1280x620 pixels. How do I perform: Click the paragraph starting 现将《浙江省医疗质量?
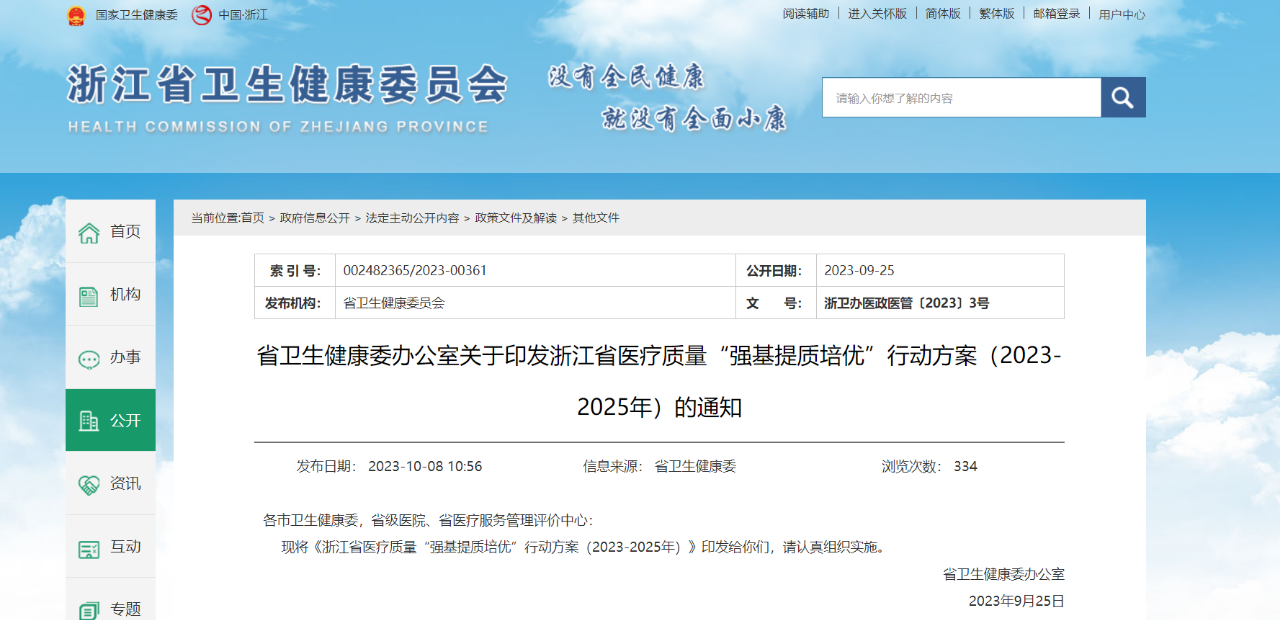coord(584,547)
